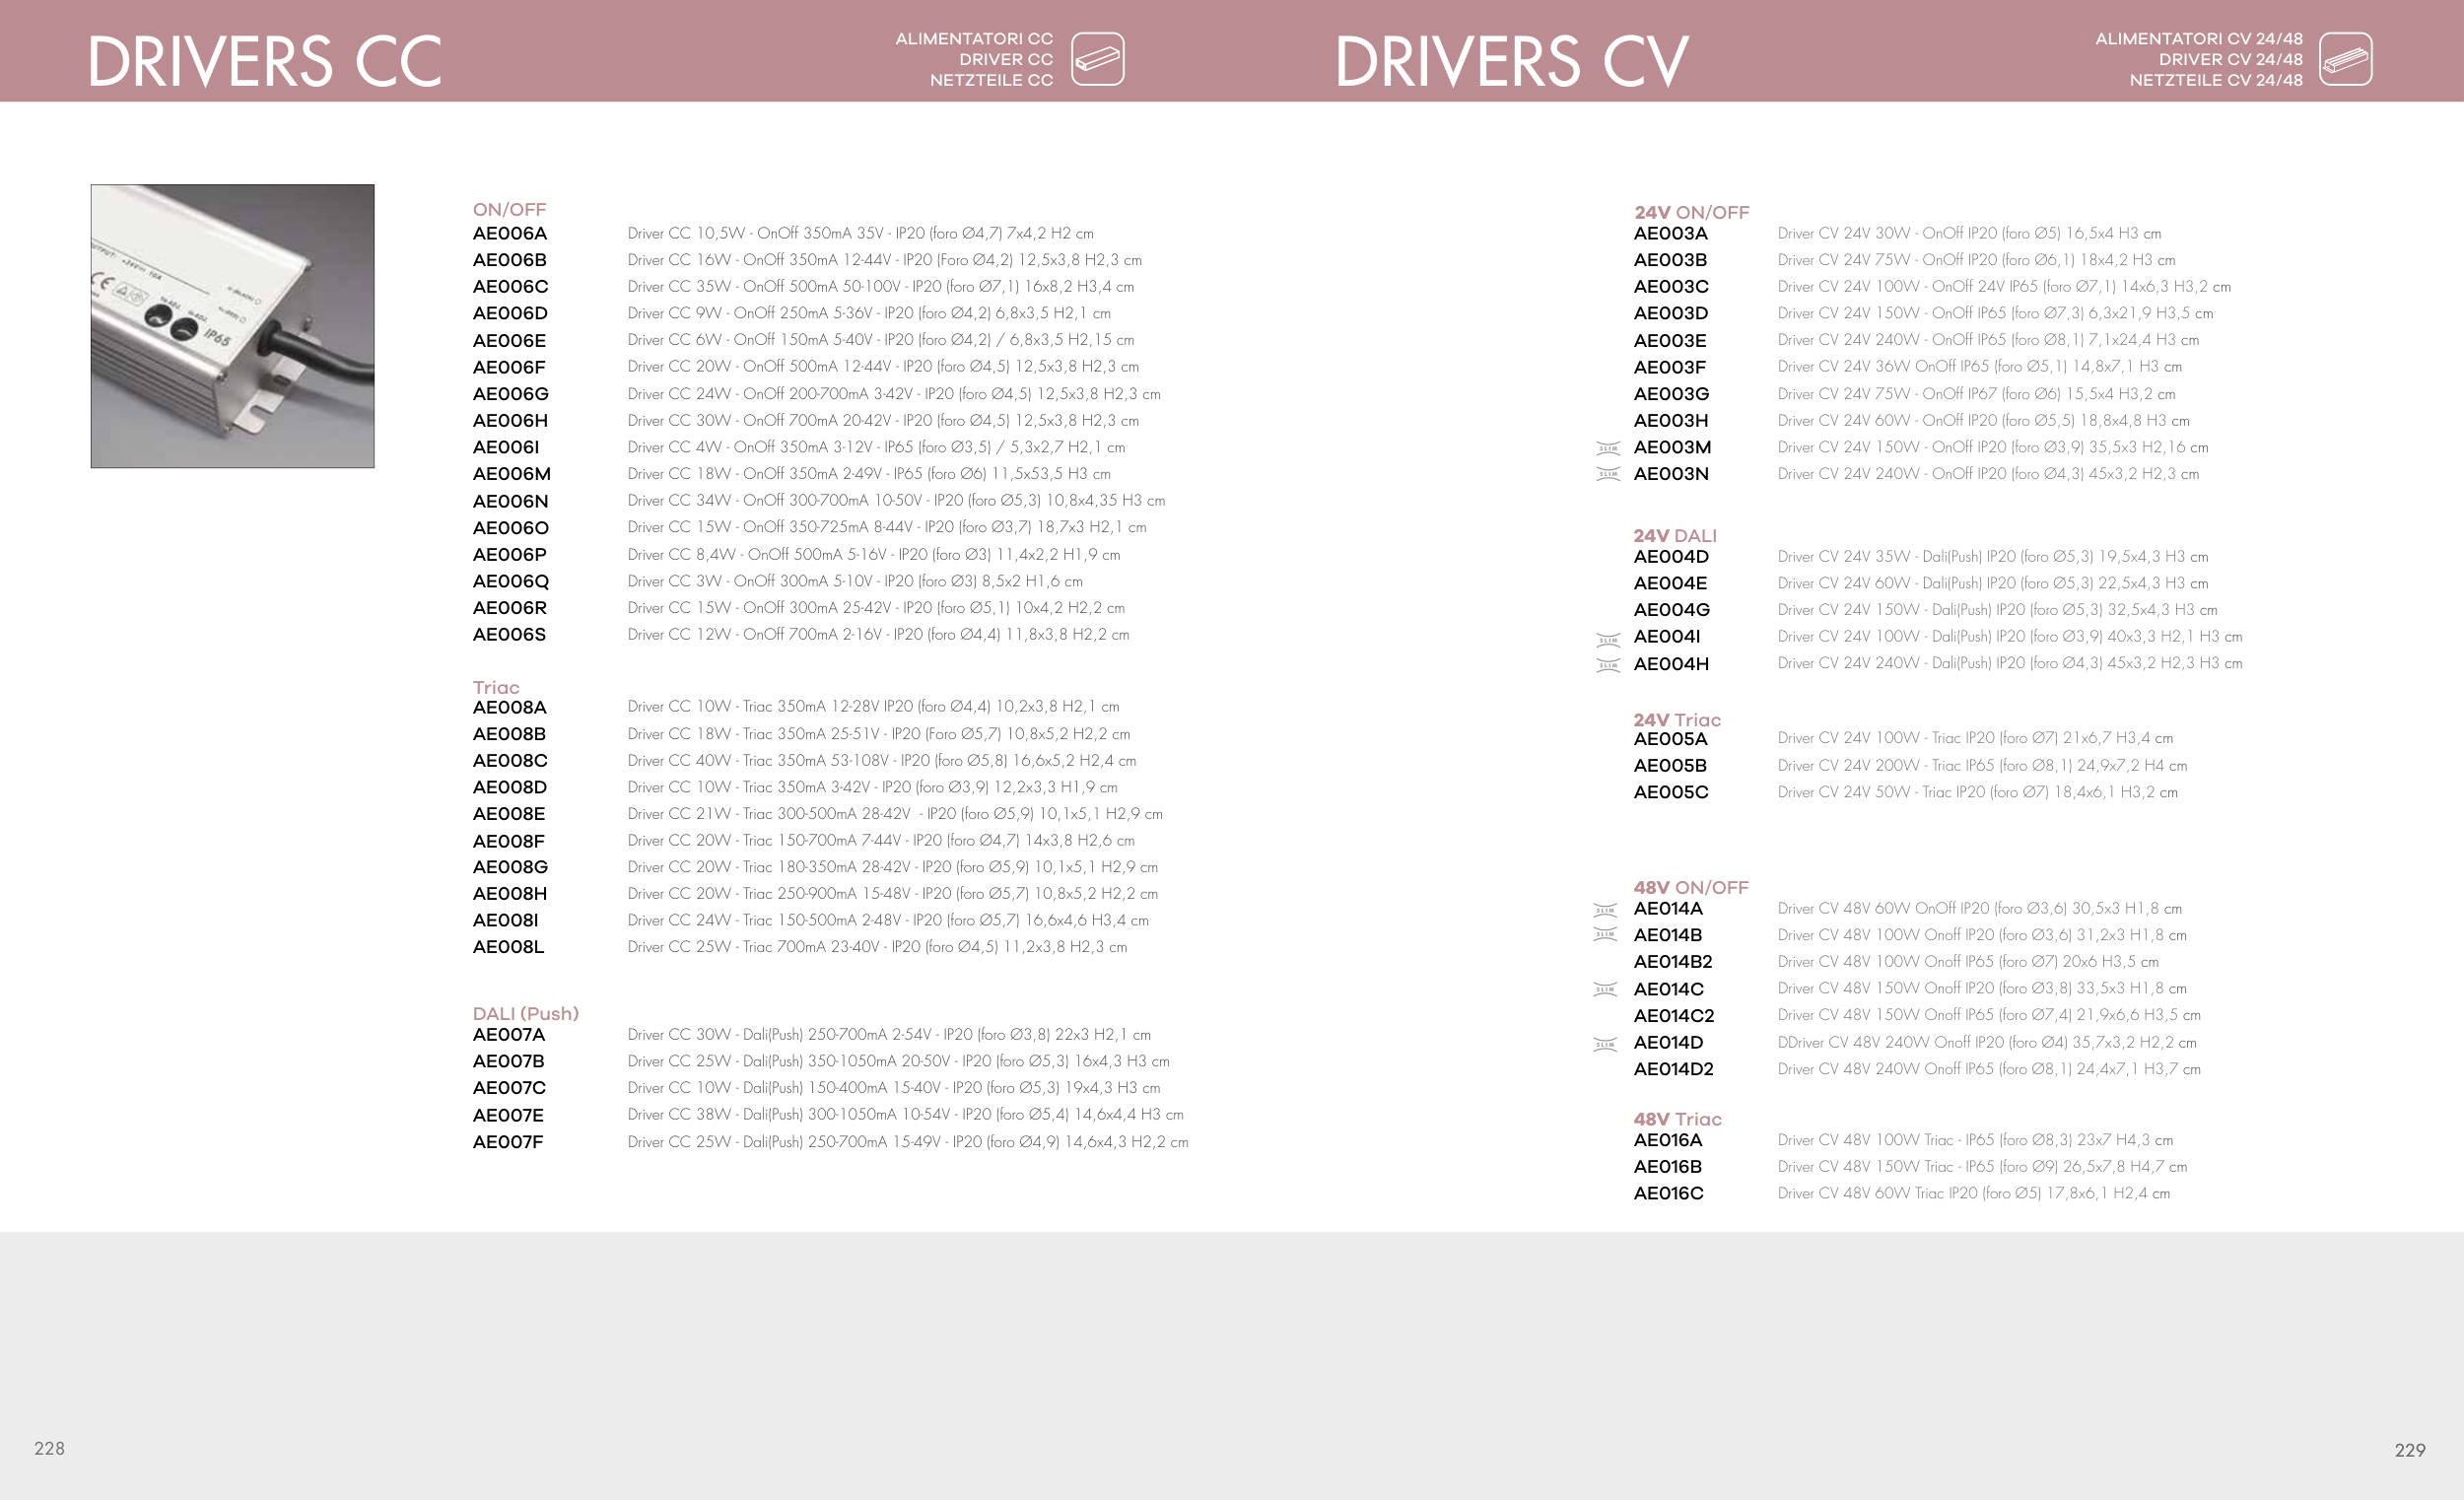Click the slim icon beside AE014D
2464x1500 pixels.
point(1605,1044)
